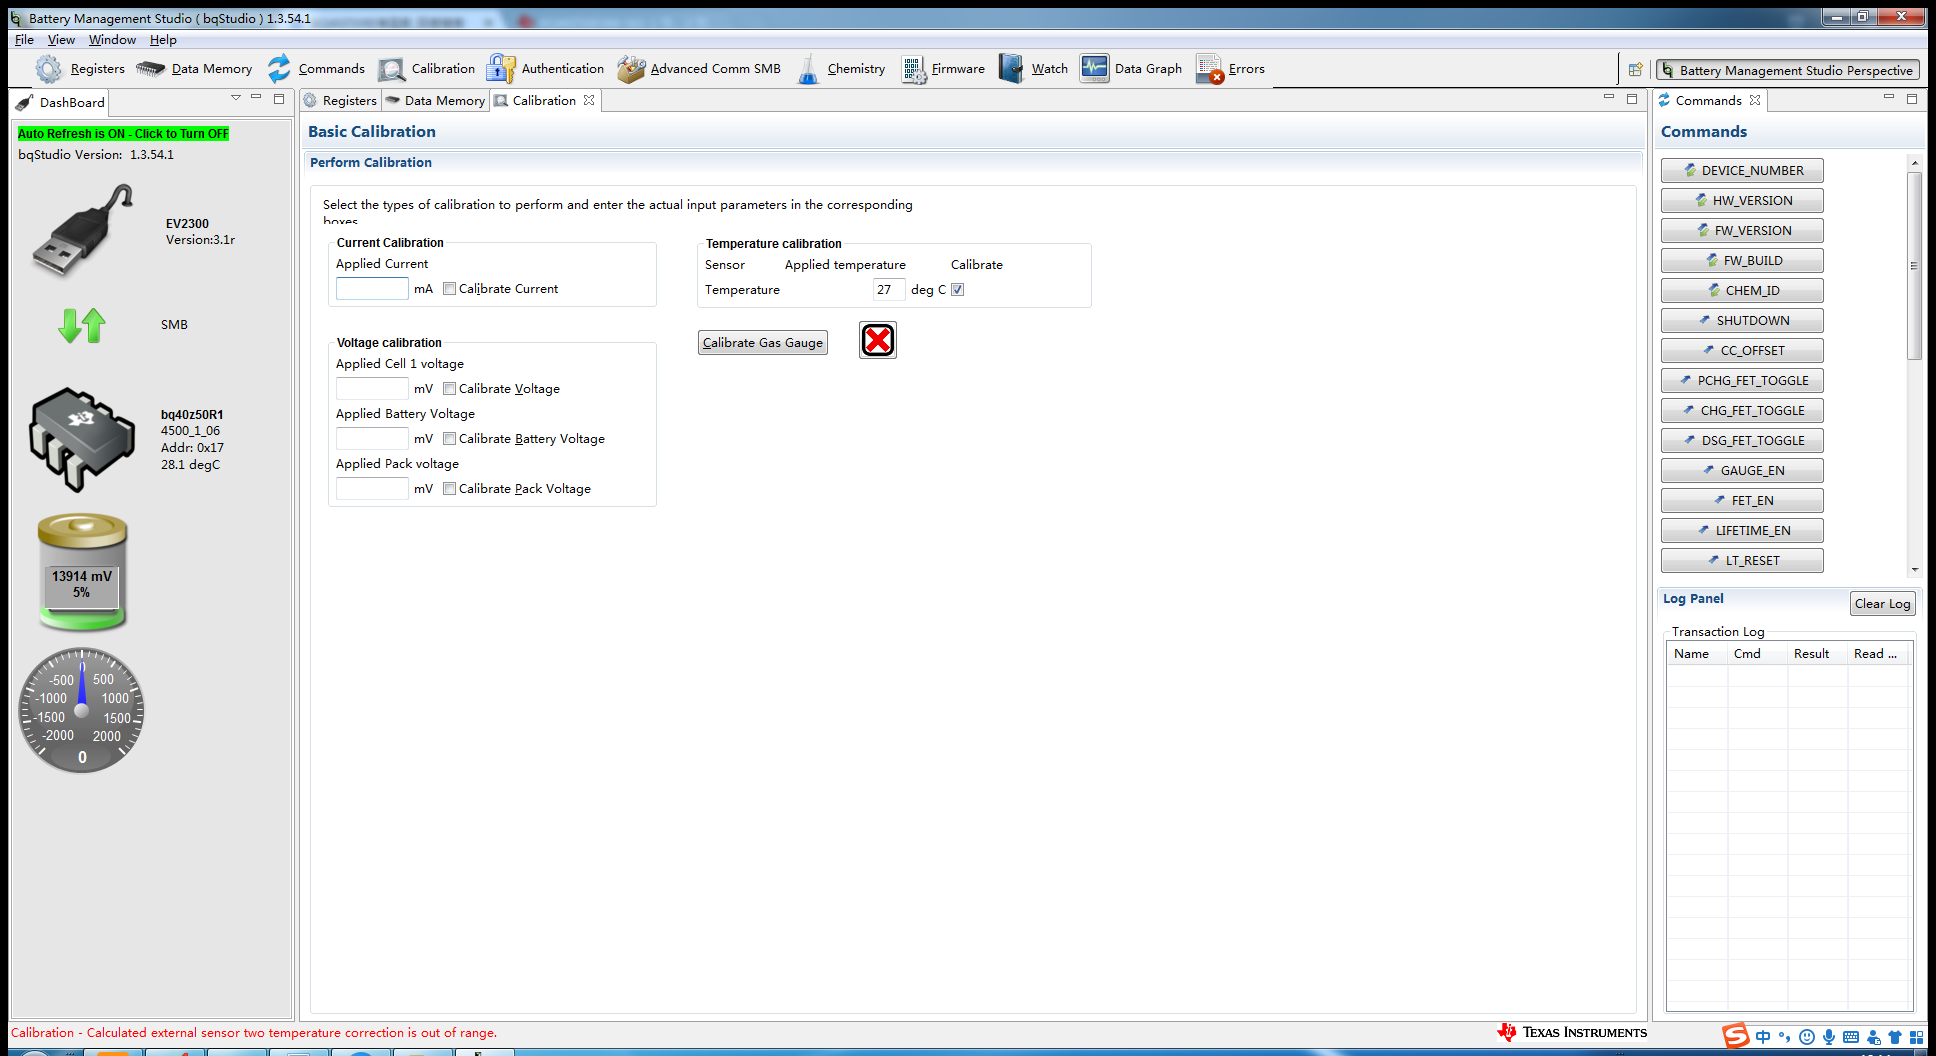Maximize the Calibration editor area

coord(1632,98)
